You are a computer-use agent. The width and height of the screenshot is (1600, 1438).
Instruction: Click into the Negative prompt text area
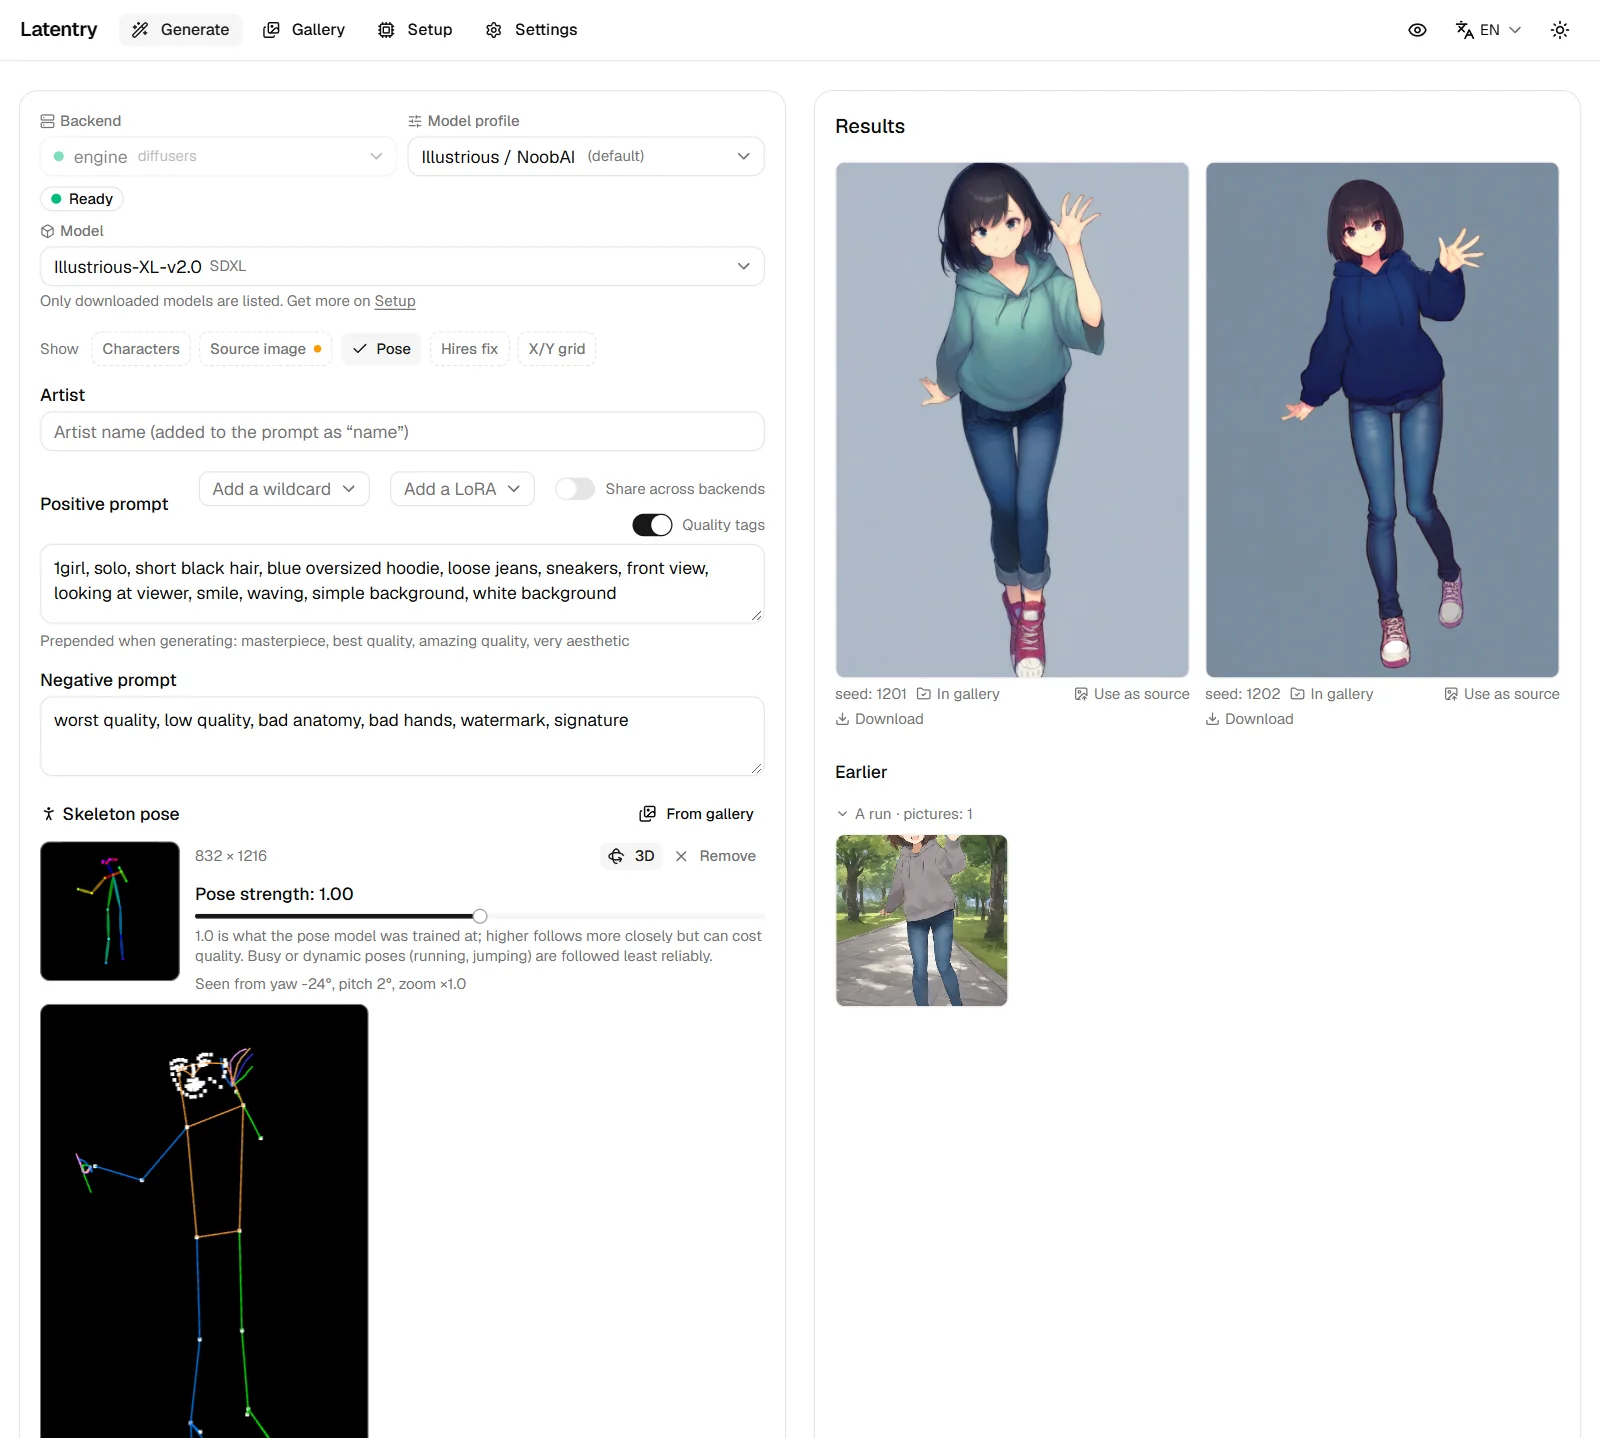(402, 736)
